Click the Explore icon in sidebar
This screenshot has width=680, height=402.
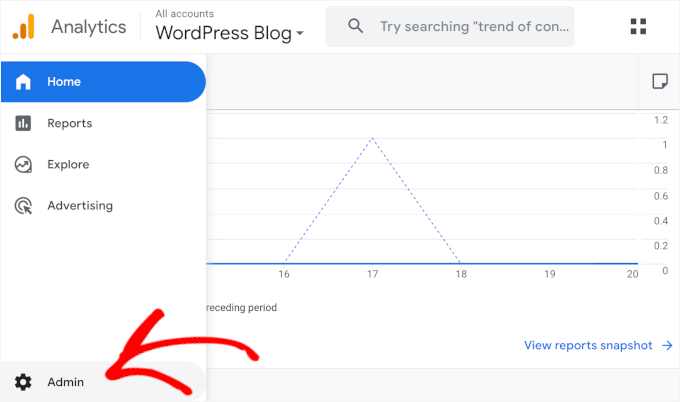[x=24, y=164]
